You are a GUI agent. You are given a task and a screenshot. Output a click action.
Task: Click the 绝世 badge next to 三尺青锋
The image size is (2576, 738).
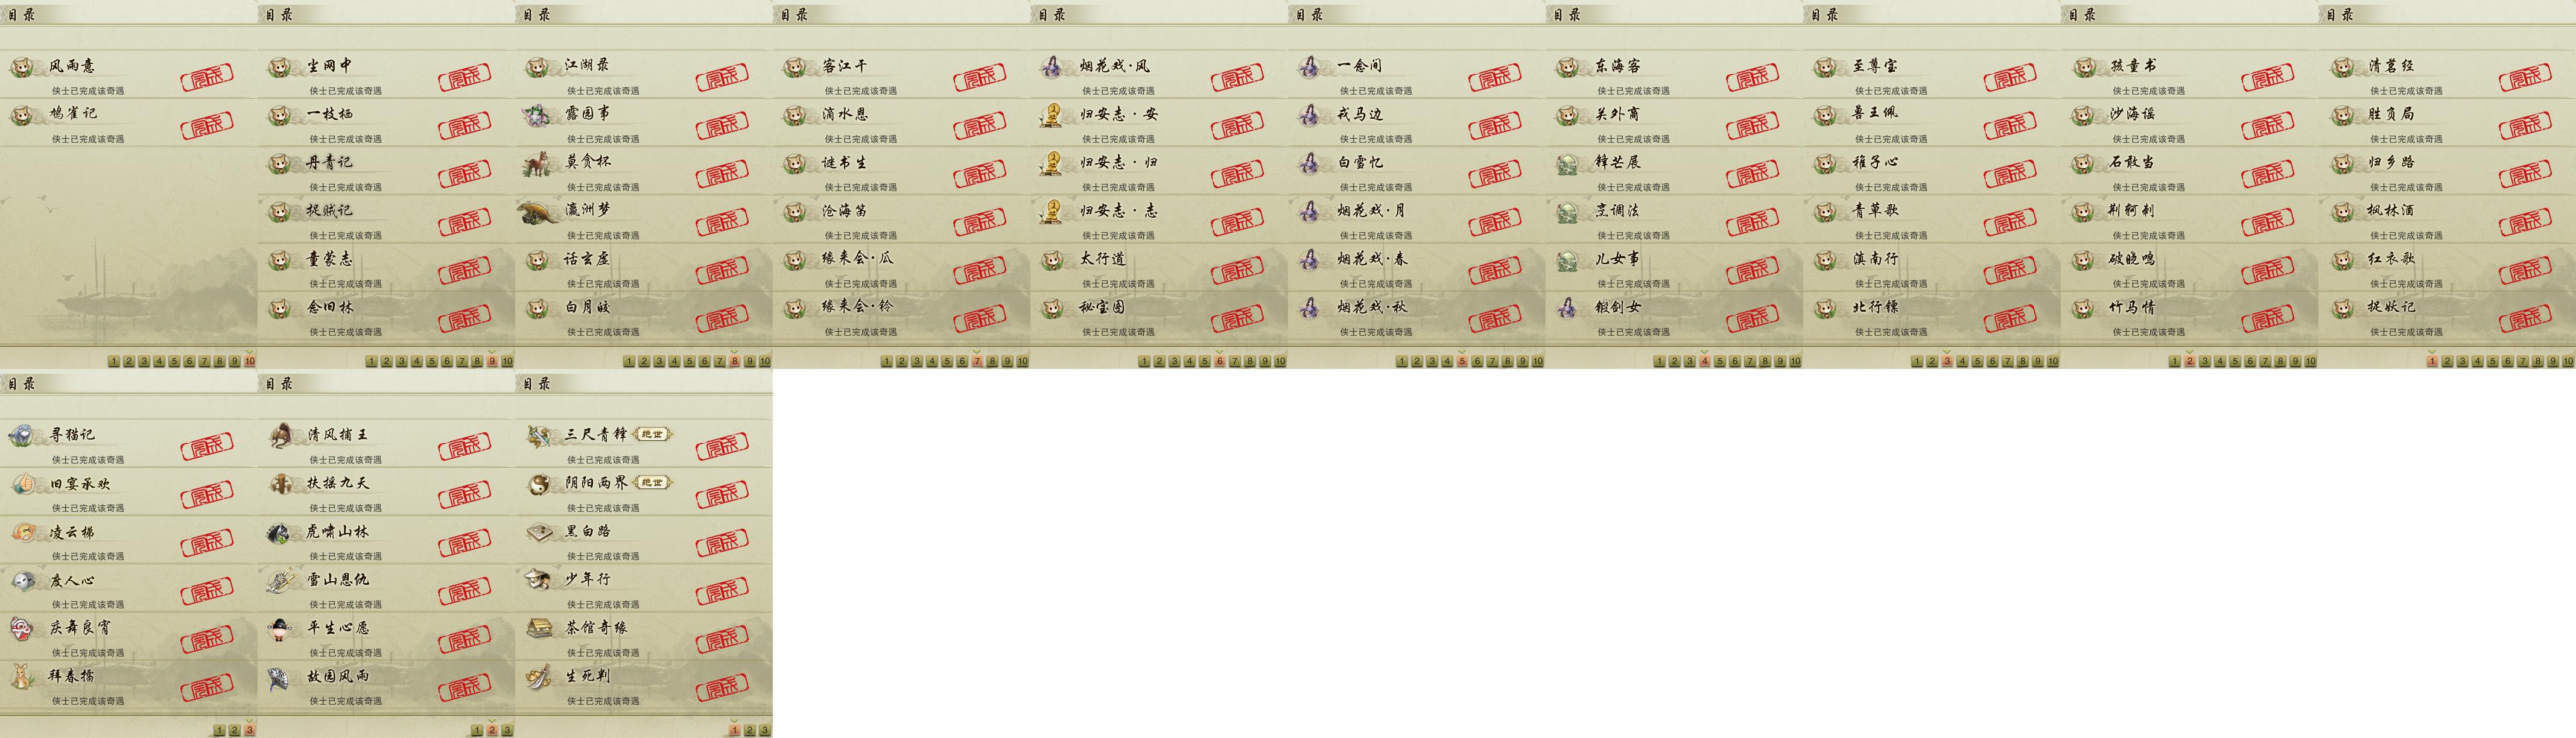(x=652, y=434)
